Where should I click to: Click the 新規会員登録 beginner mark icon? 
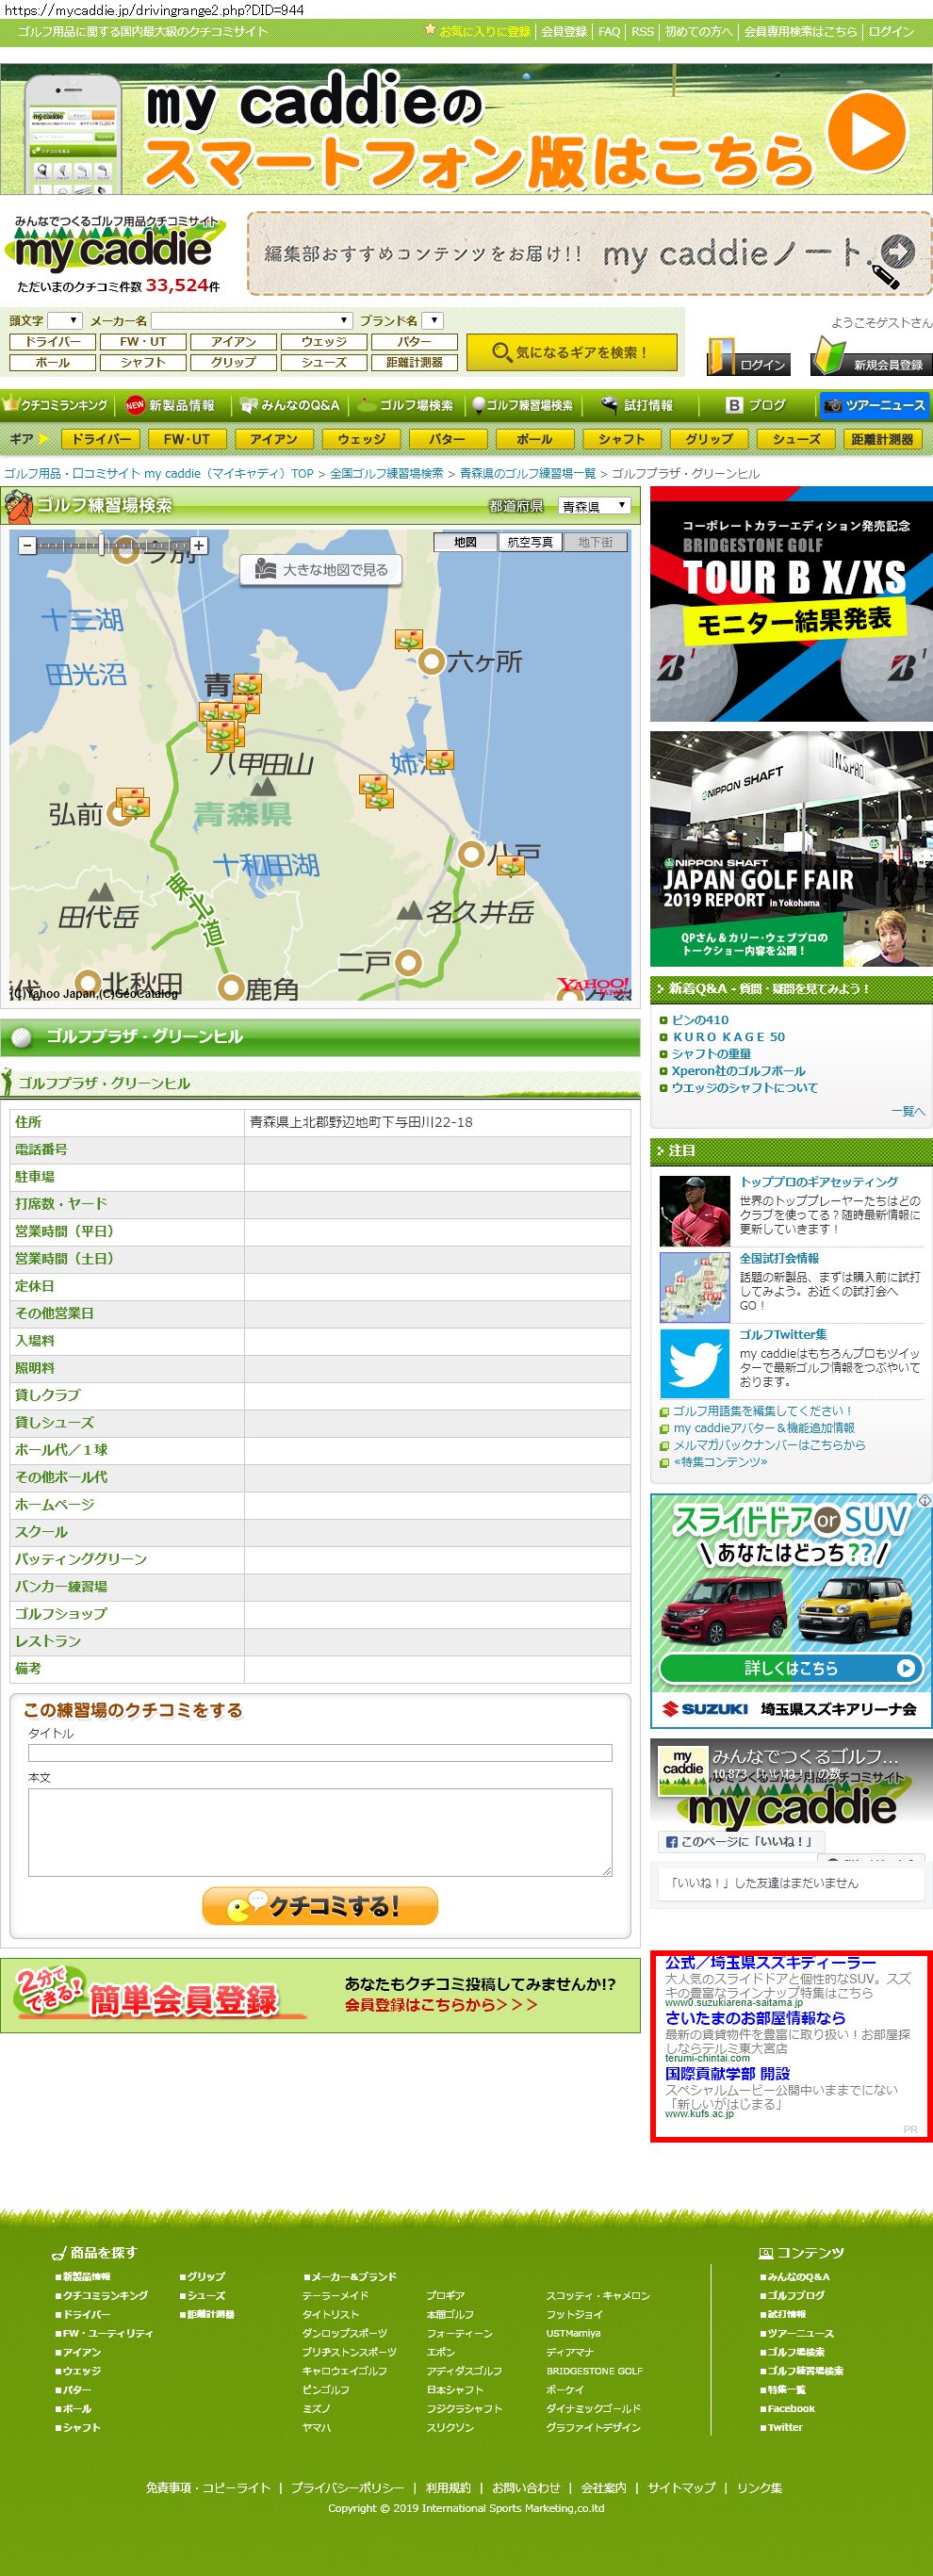[x=829, y=356]
